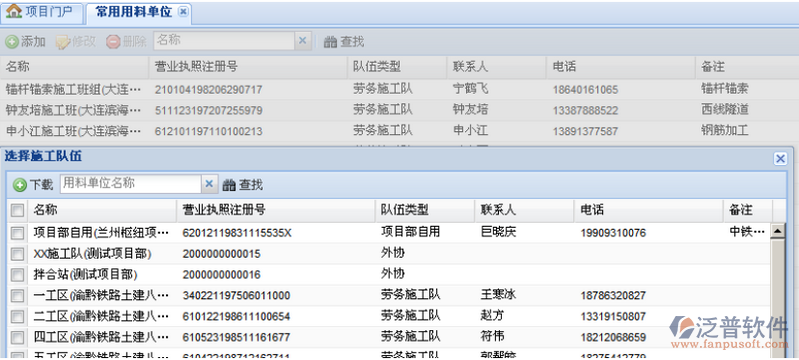The width and height of the screenshot is (799, 360).
Task: Click the 项目门户 home icon
Action: [x=14, y=11]
